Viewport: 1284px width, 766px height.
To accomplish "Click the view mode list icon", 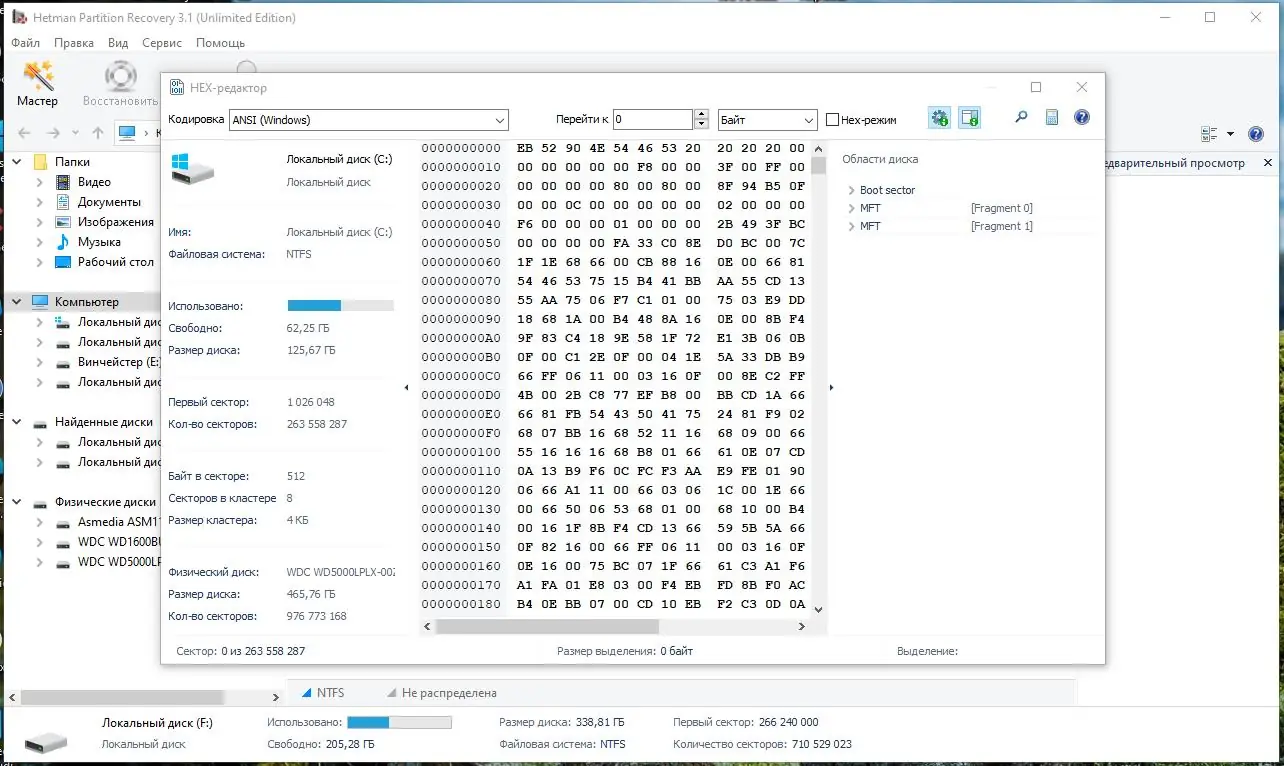I will (1209, 133).
